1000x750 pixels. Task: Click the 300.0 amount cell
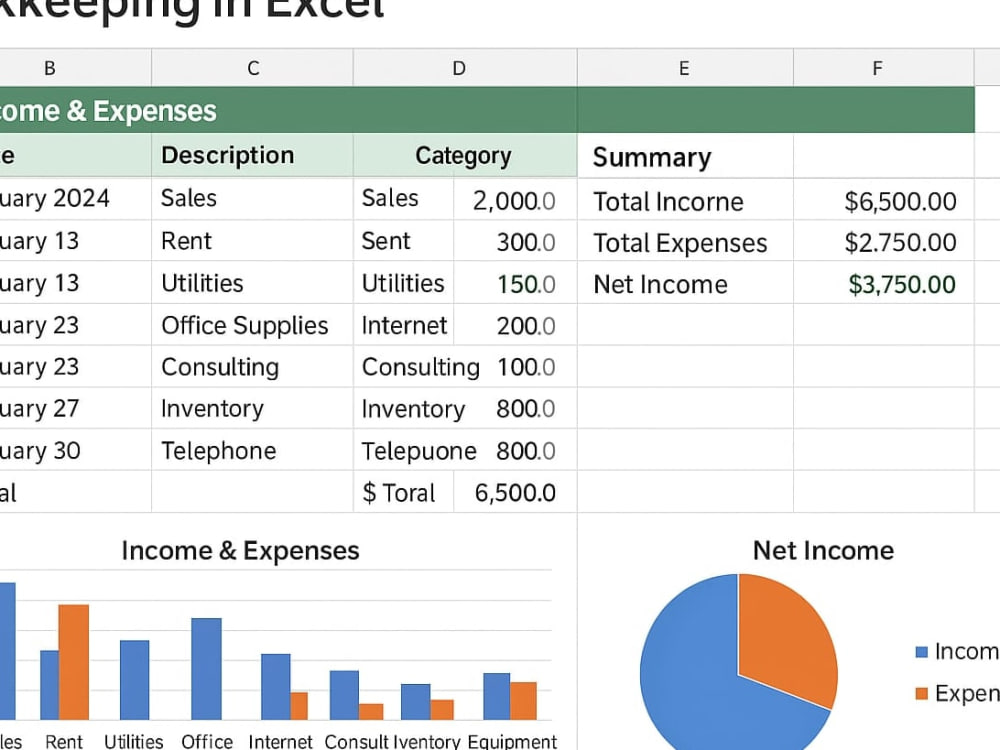pyautogui.click(x=515, y=242)
